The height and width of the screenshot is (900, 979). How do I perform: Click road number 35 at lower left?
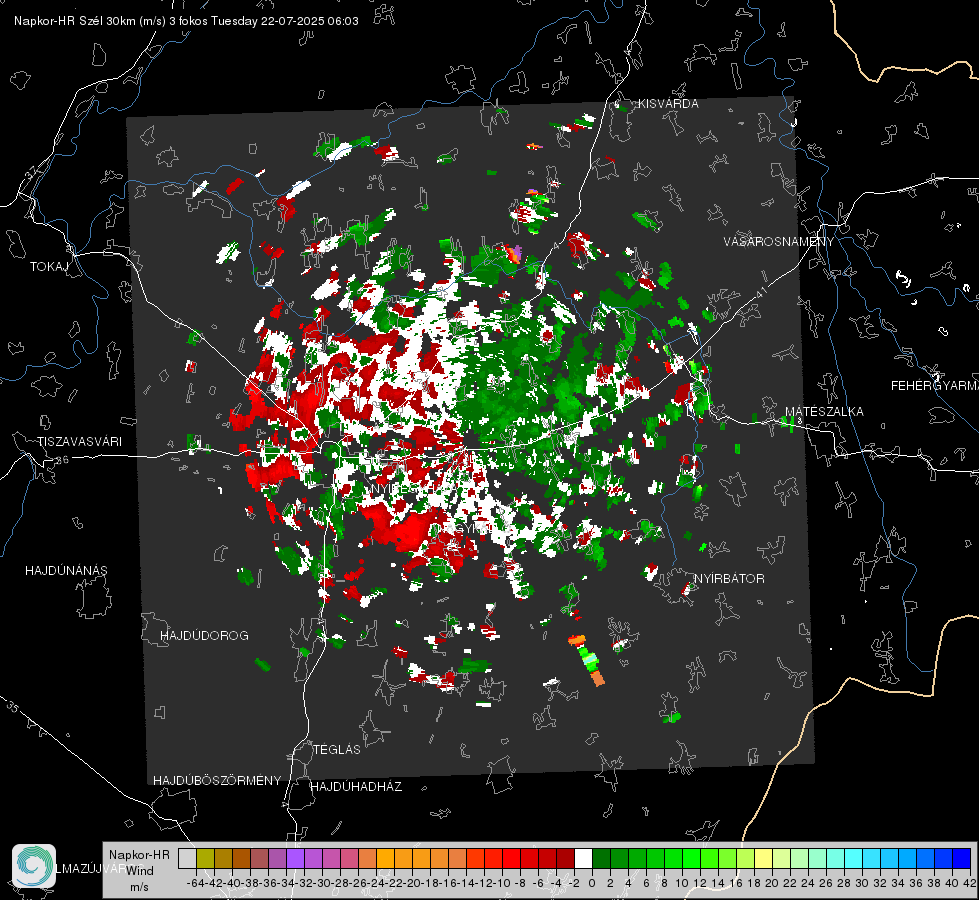[13, 707]
